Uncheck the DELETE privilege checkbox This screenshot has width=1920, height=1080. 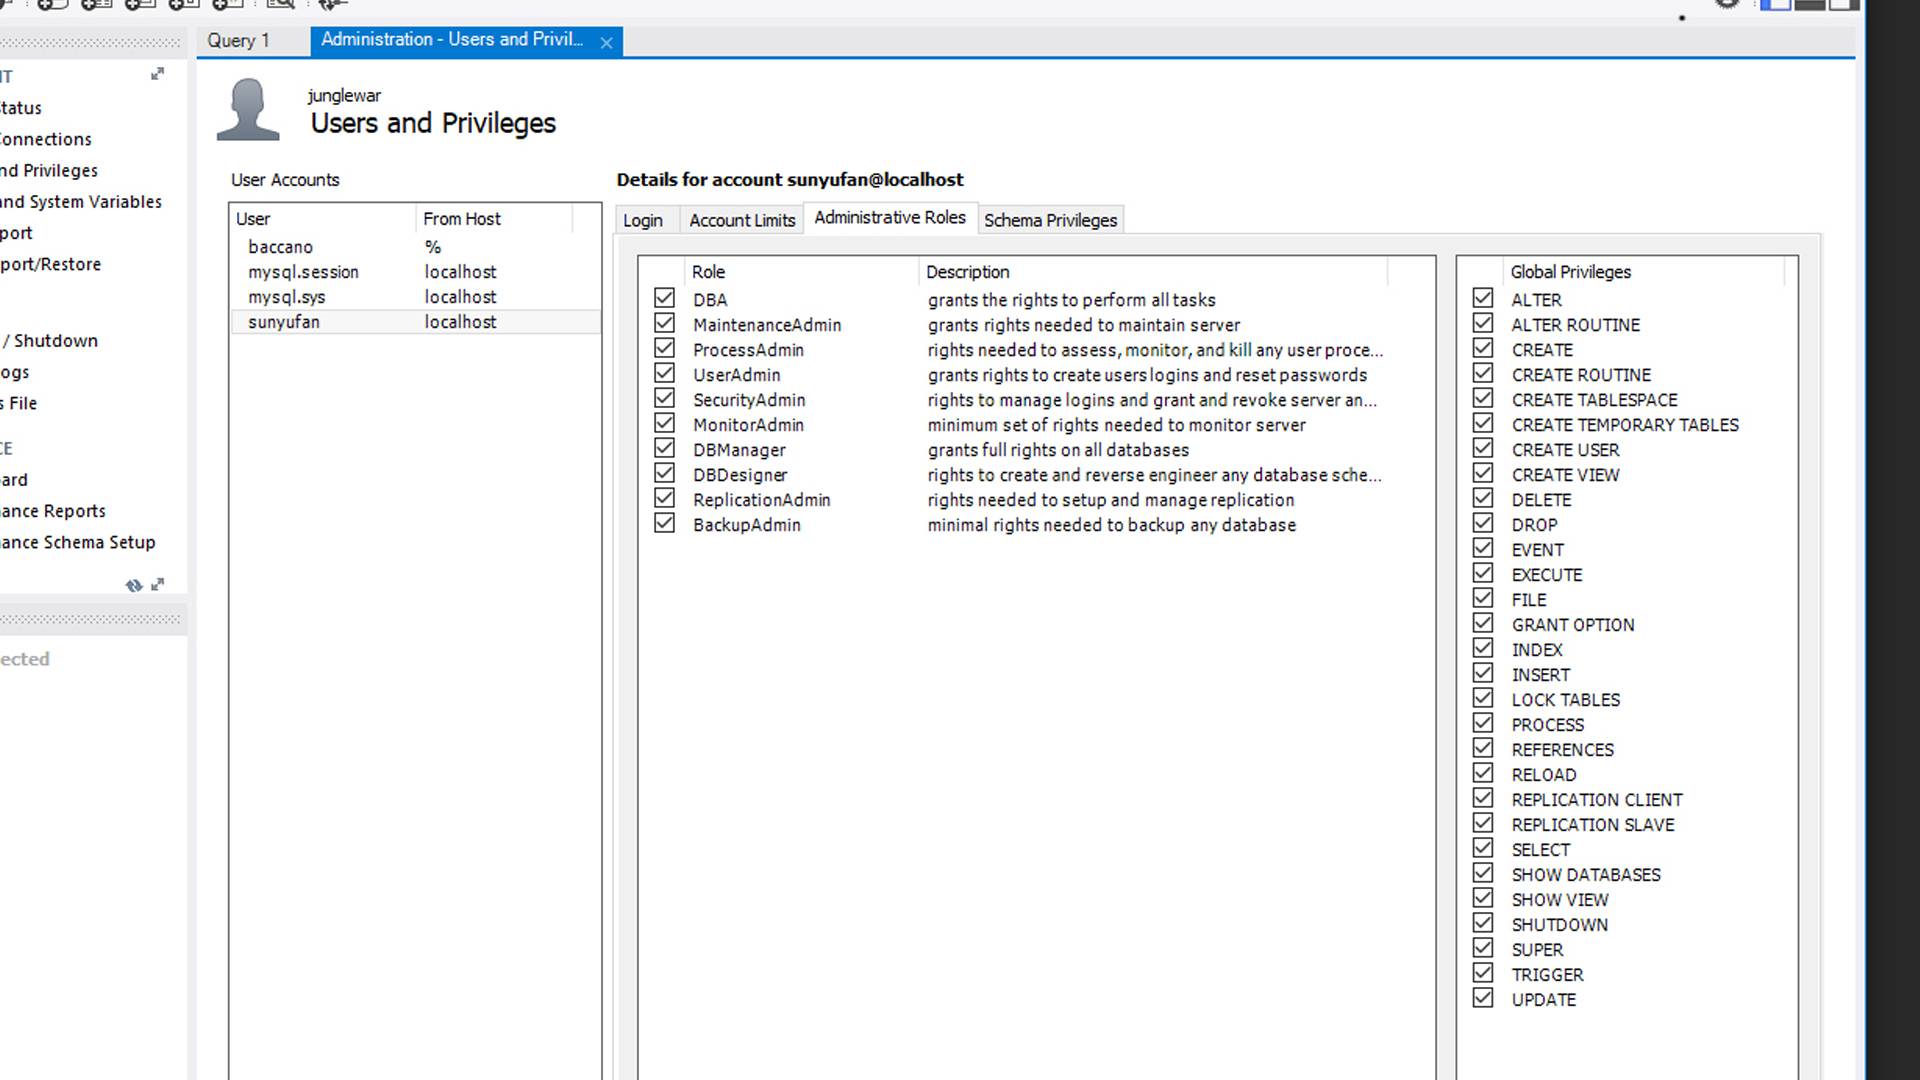click(1483, 498)
